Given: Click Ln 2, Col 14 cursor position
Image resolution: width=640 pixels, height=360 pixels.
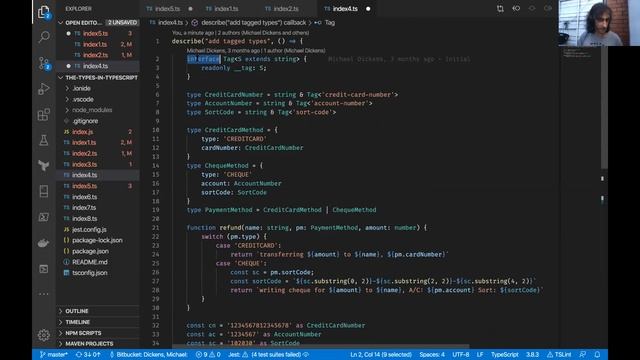Looking at the screenshot, I should 381,354.
